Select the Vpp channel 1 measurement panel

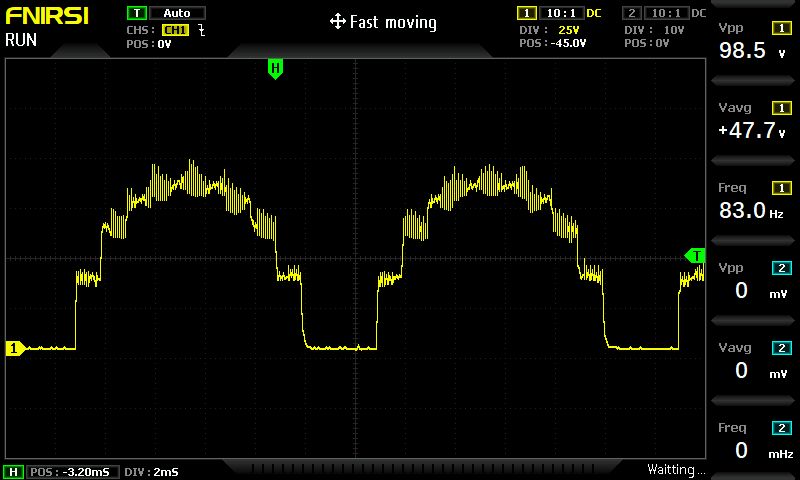click(754, 41)
